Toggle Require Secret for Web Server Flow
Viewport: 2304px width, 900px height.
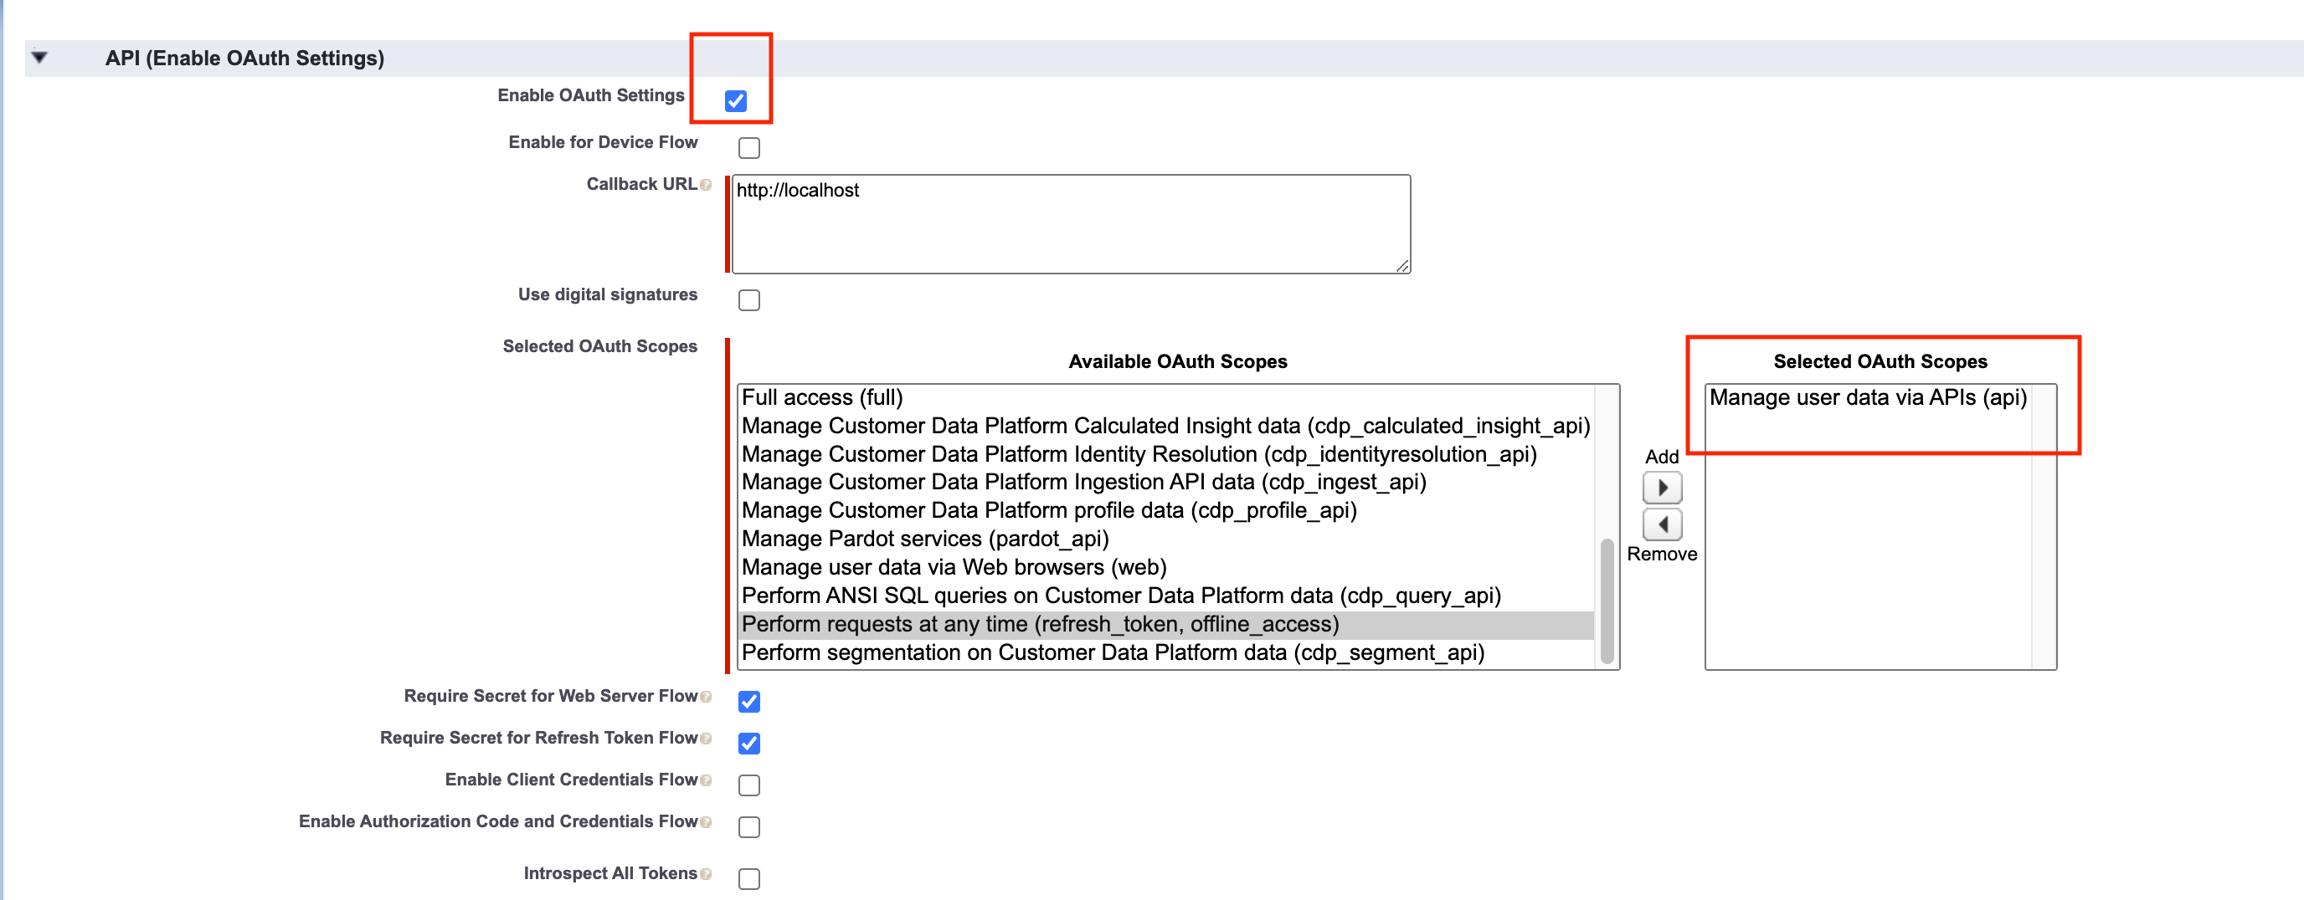coord(749,702)
